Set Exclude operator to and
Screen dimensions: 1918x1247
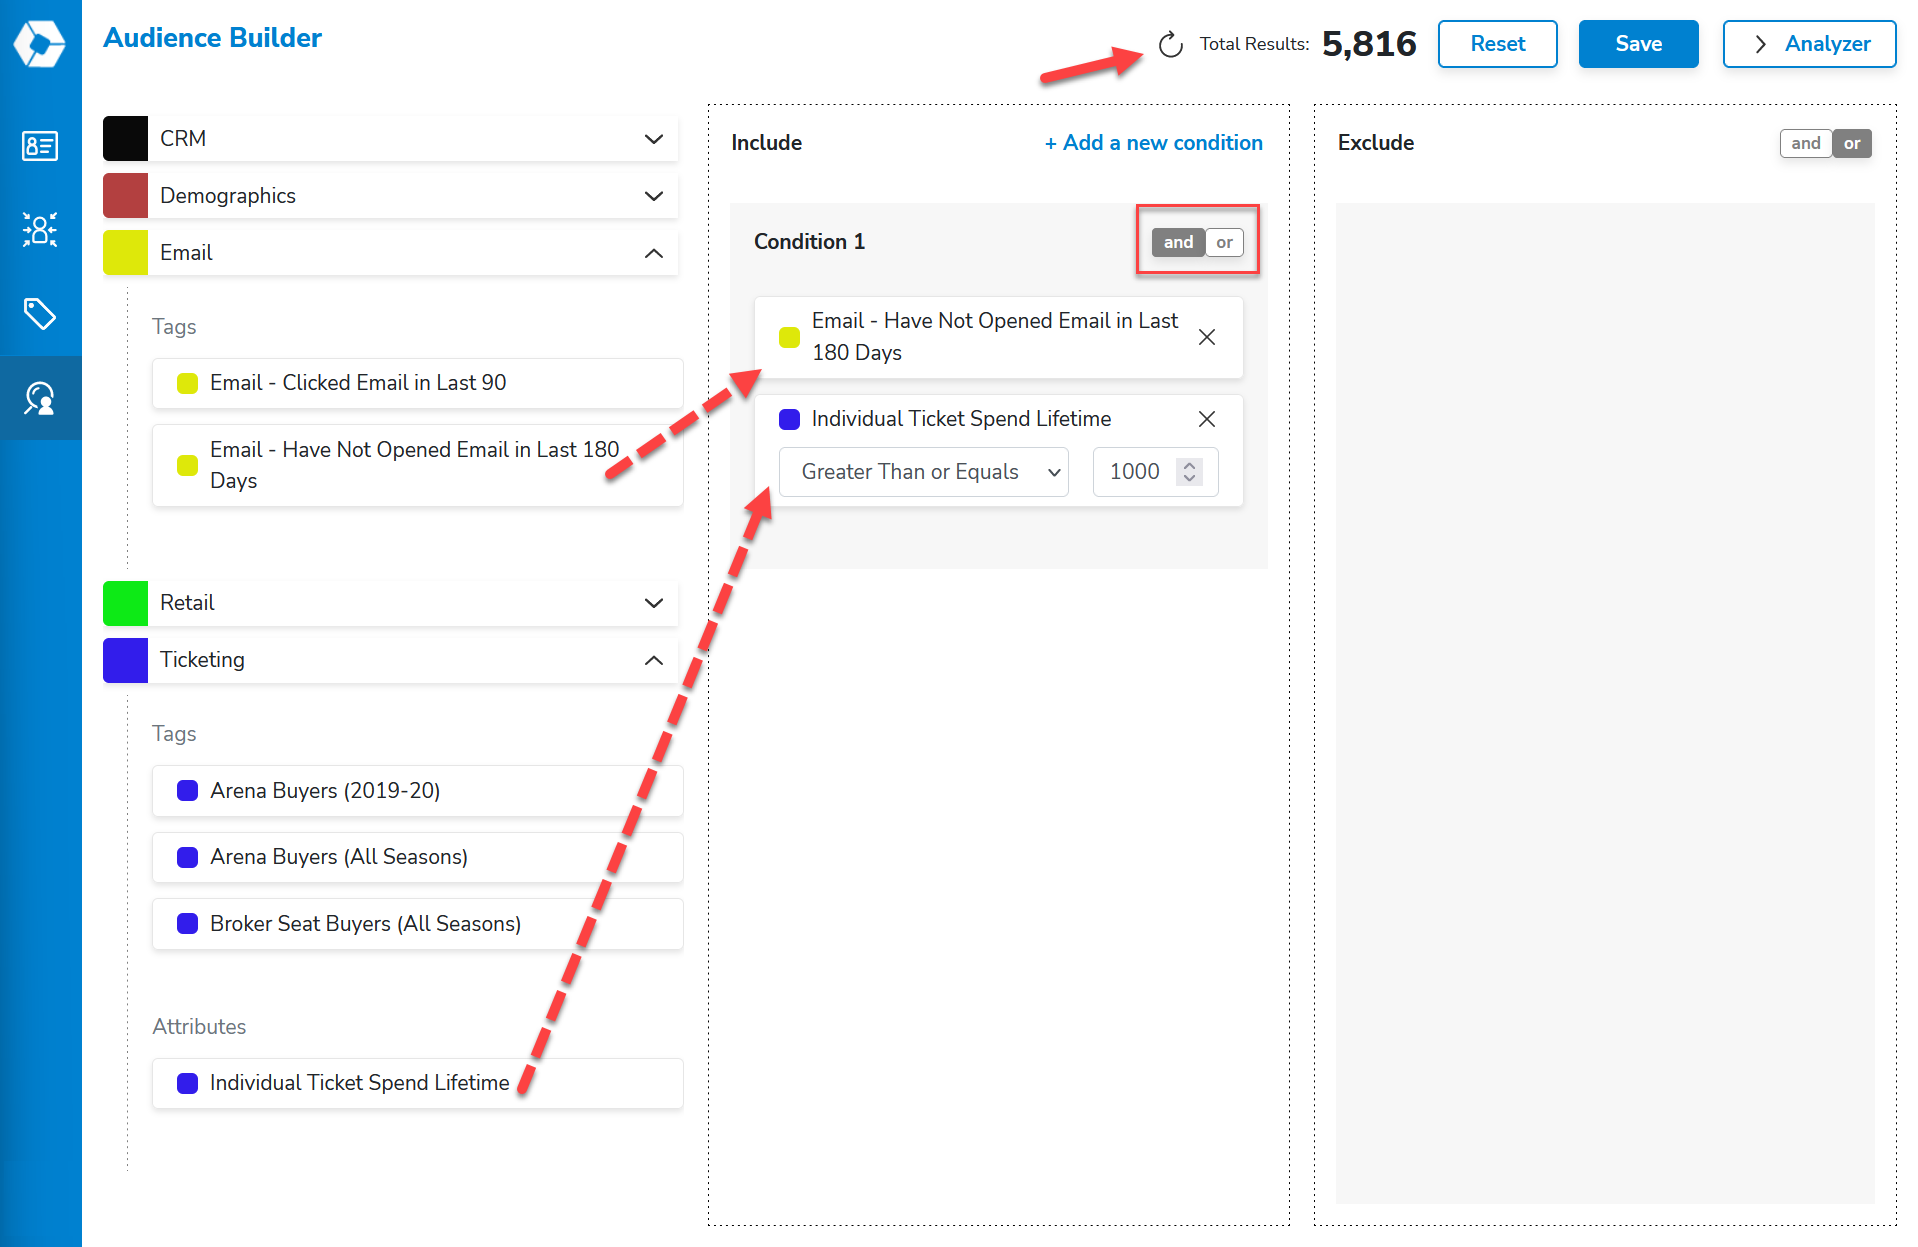(1806, 143)
